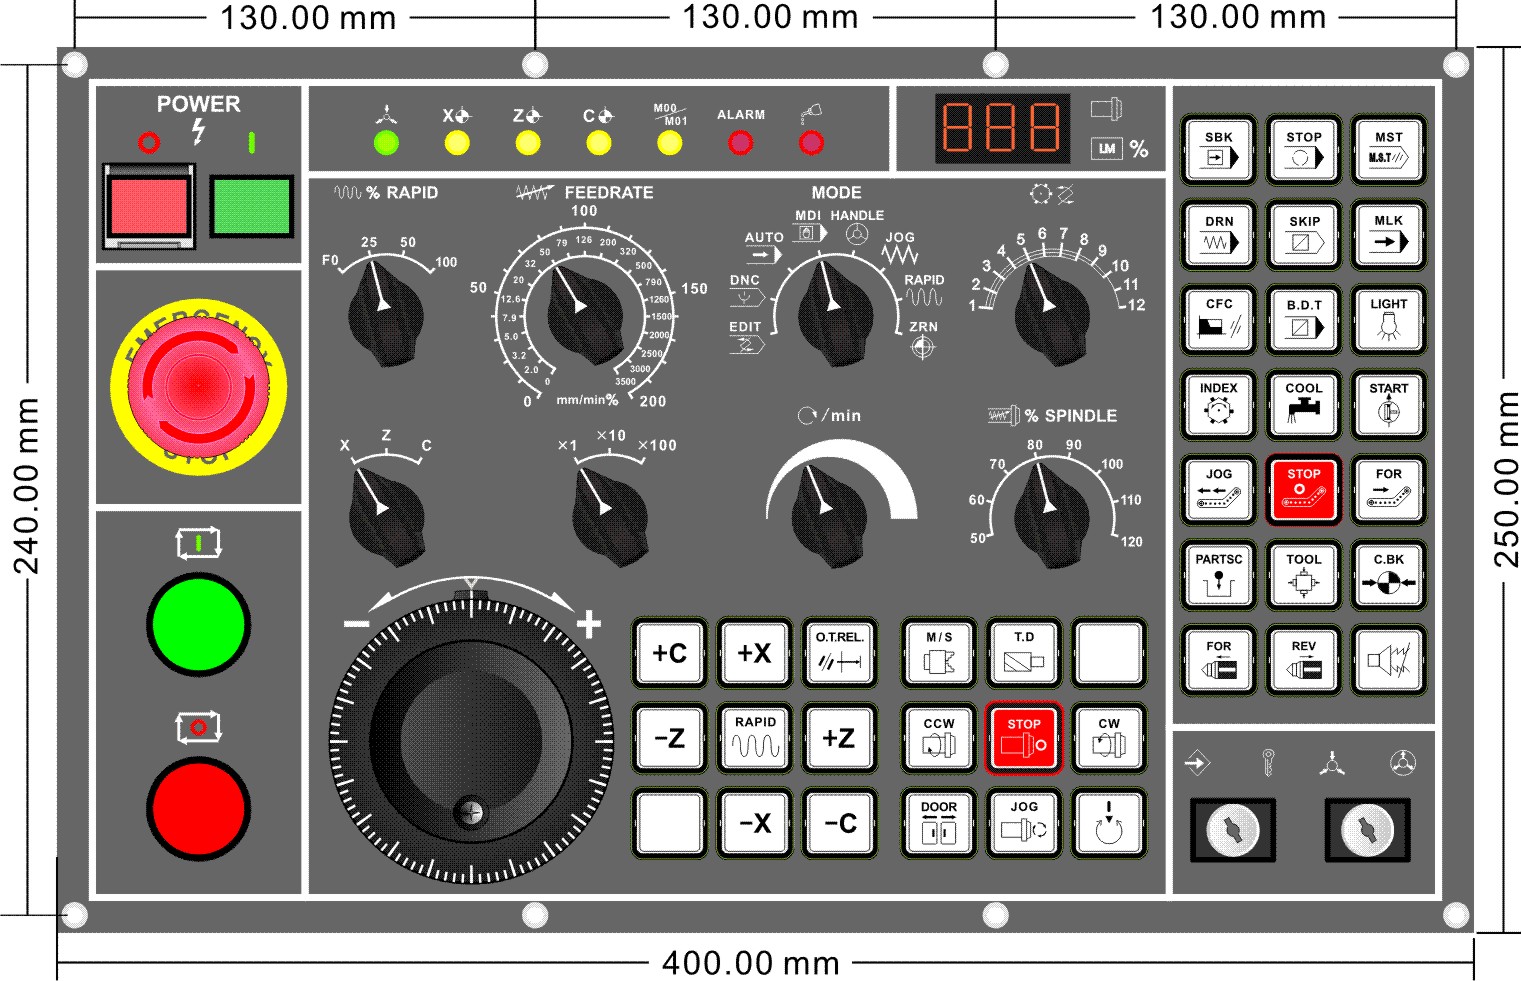Click the spindle speed /min knob
1521x981 pixels.
coord(829,514)
